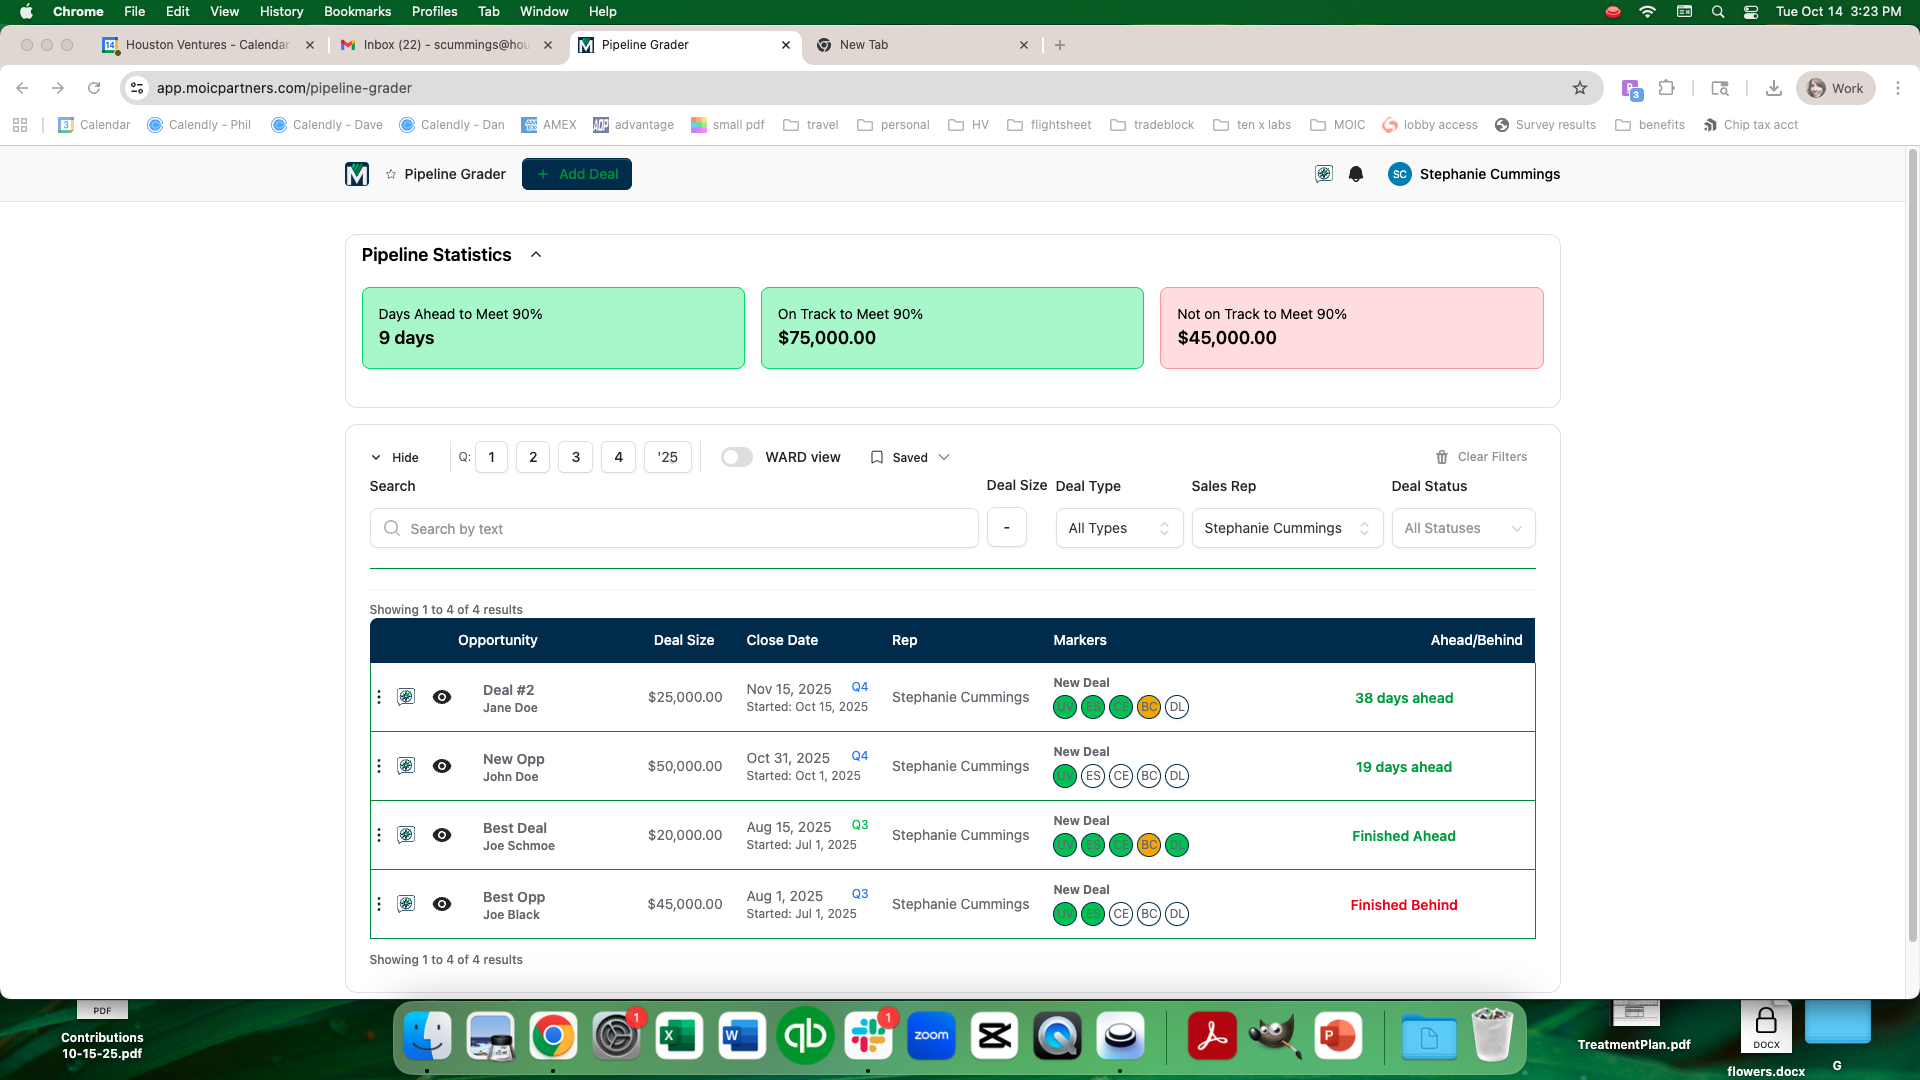Click the Search by text field

674,528
